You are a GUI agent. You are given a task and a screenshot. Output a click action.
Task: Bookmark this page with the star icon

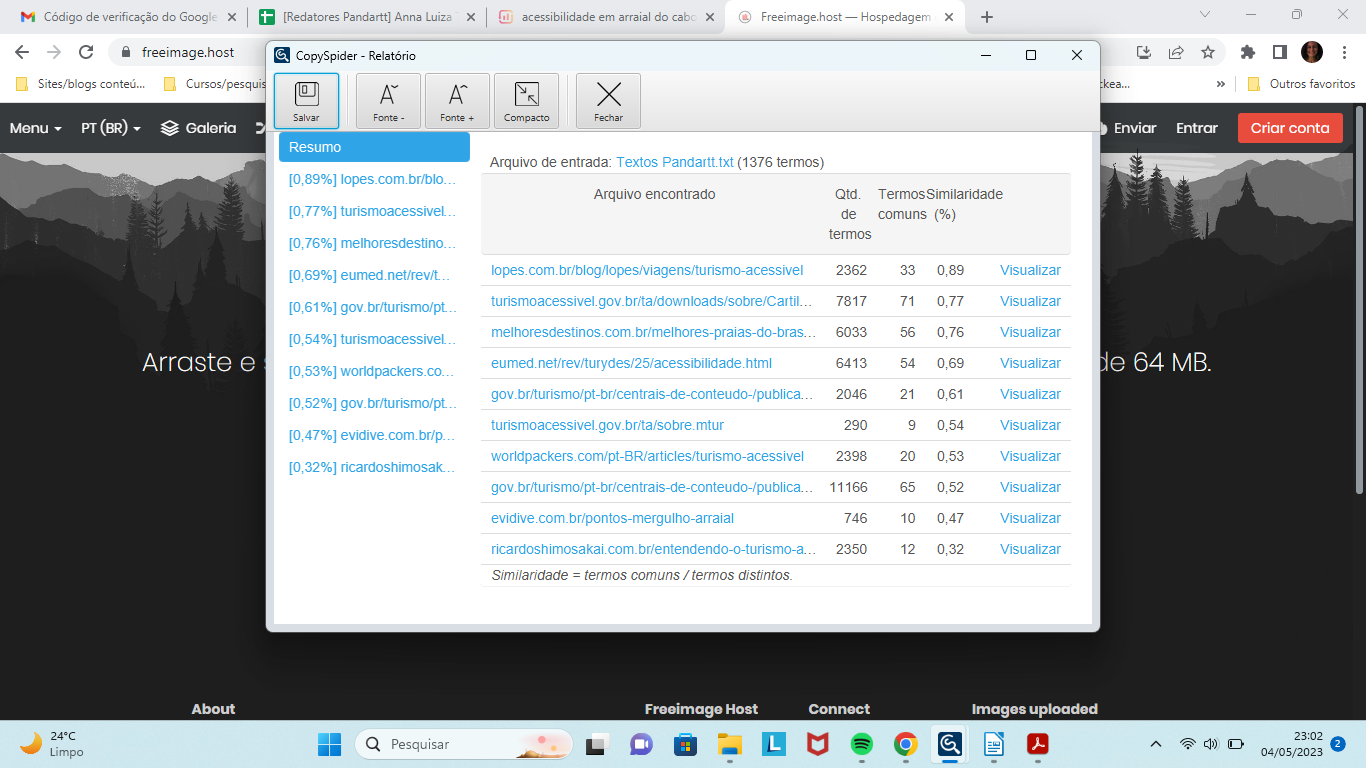pyautogui.click(x=1208, y=52)
